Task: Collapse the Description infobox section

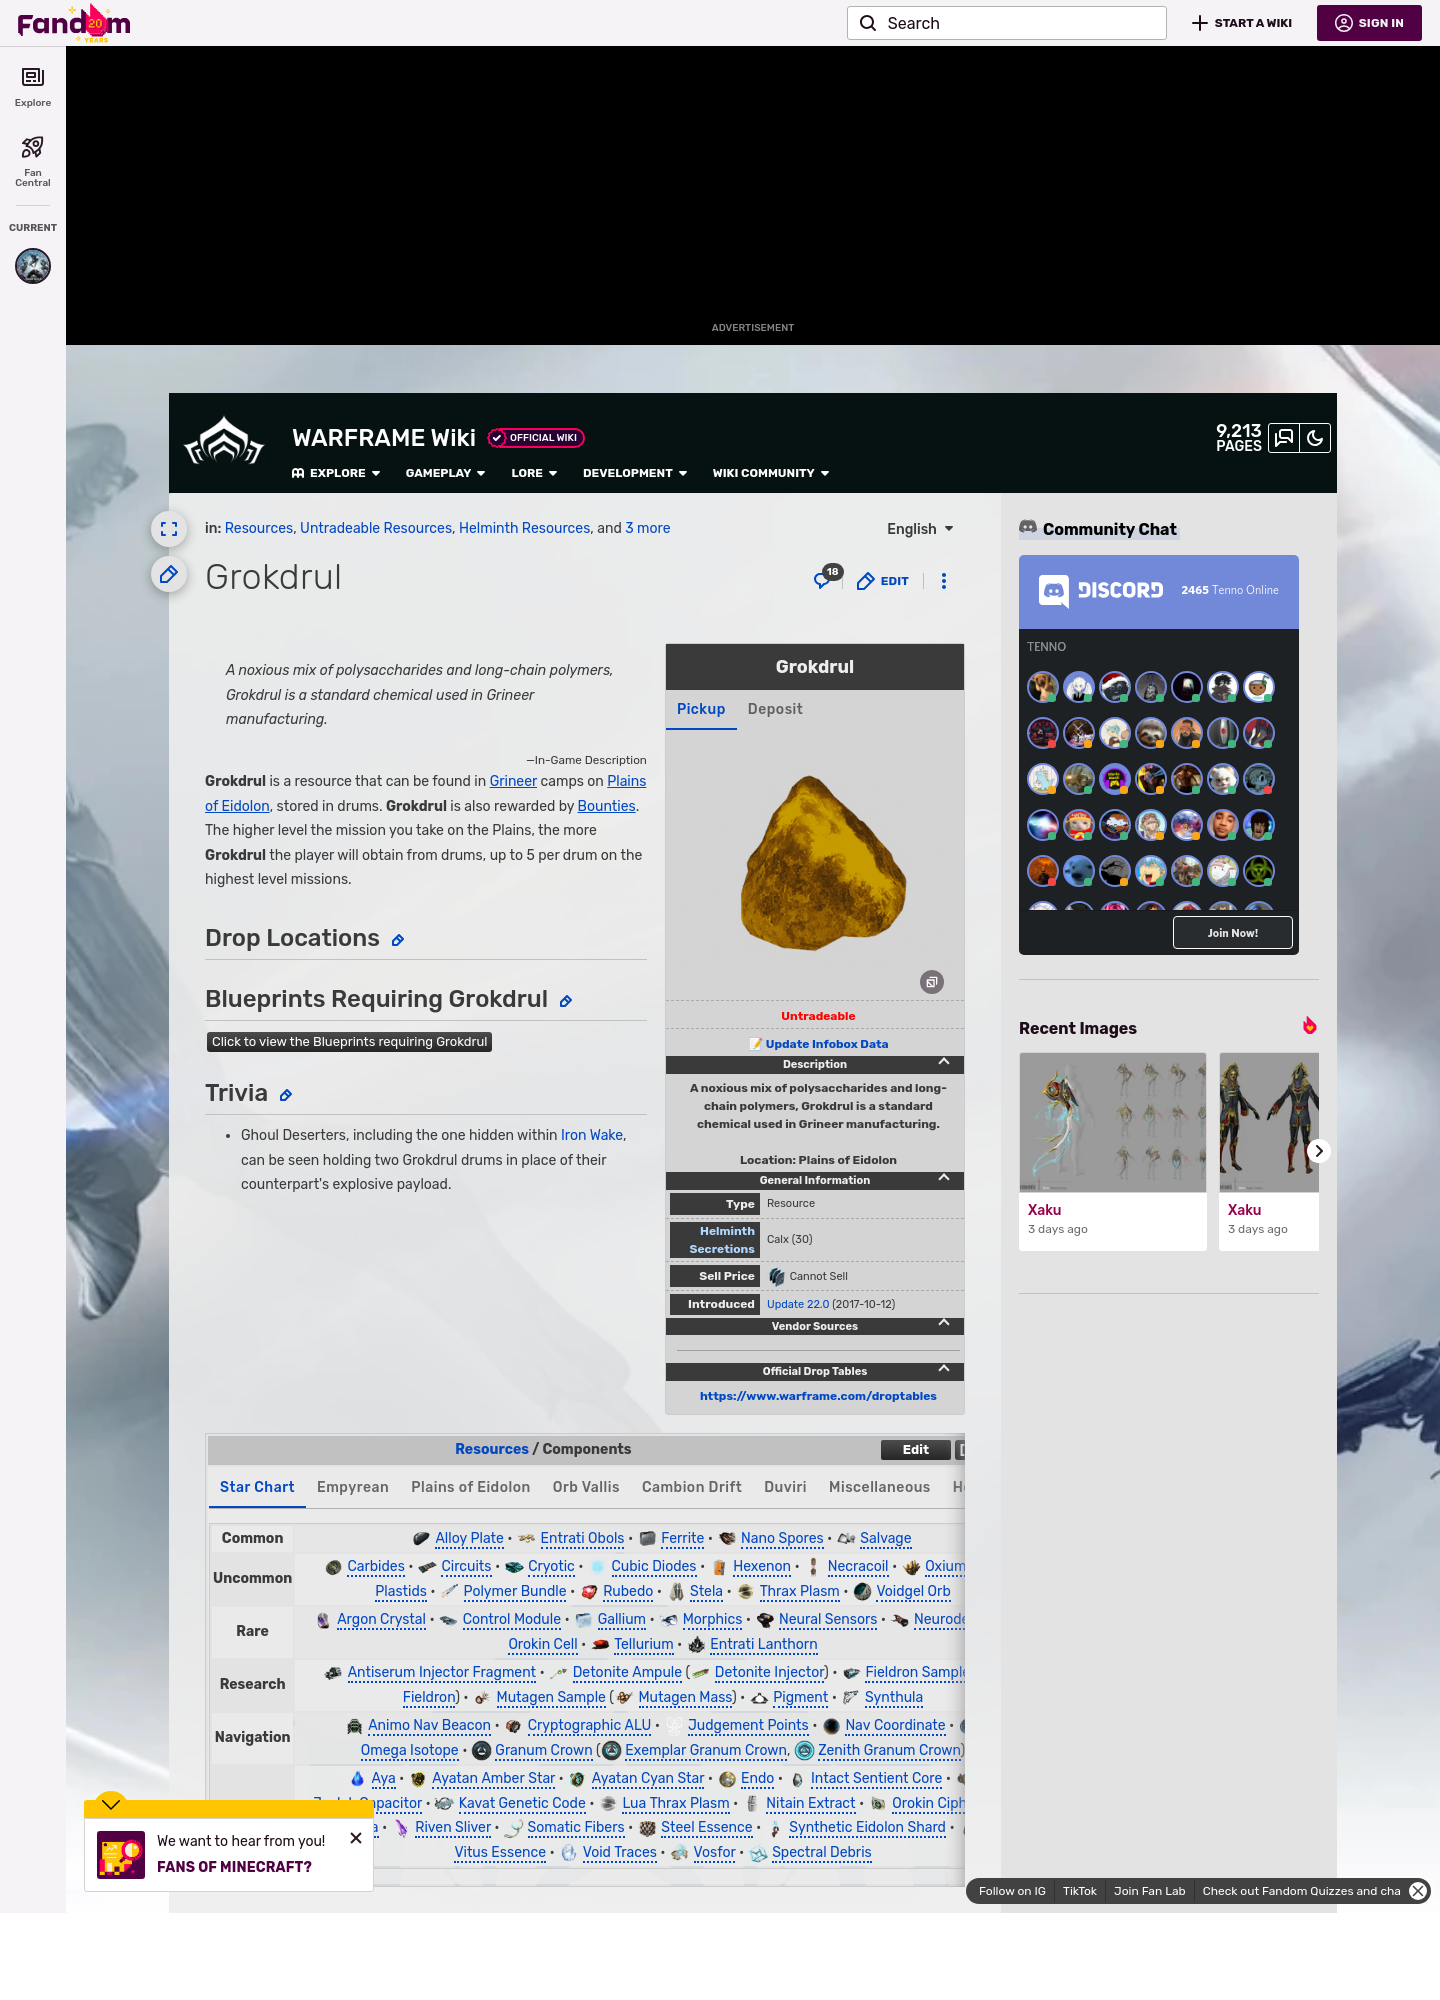Action: (x=943, y=1062)
